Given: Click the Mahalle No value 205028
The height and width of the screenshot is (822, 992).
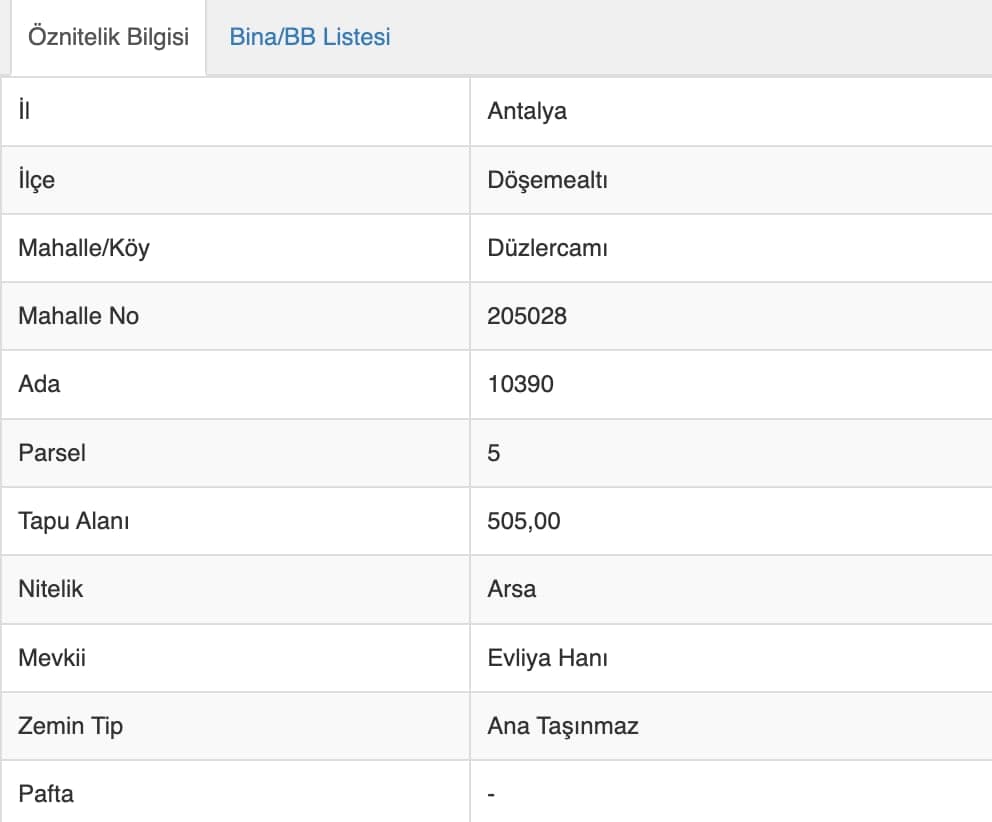Looking at the screenshot, I should 527,316.
